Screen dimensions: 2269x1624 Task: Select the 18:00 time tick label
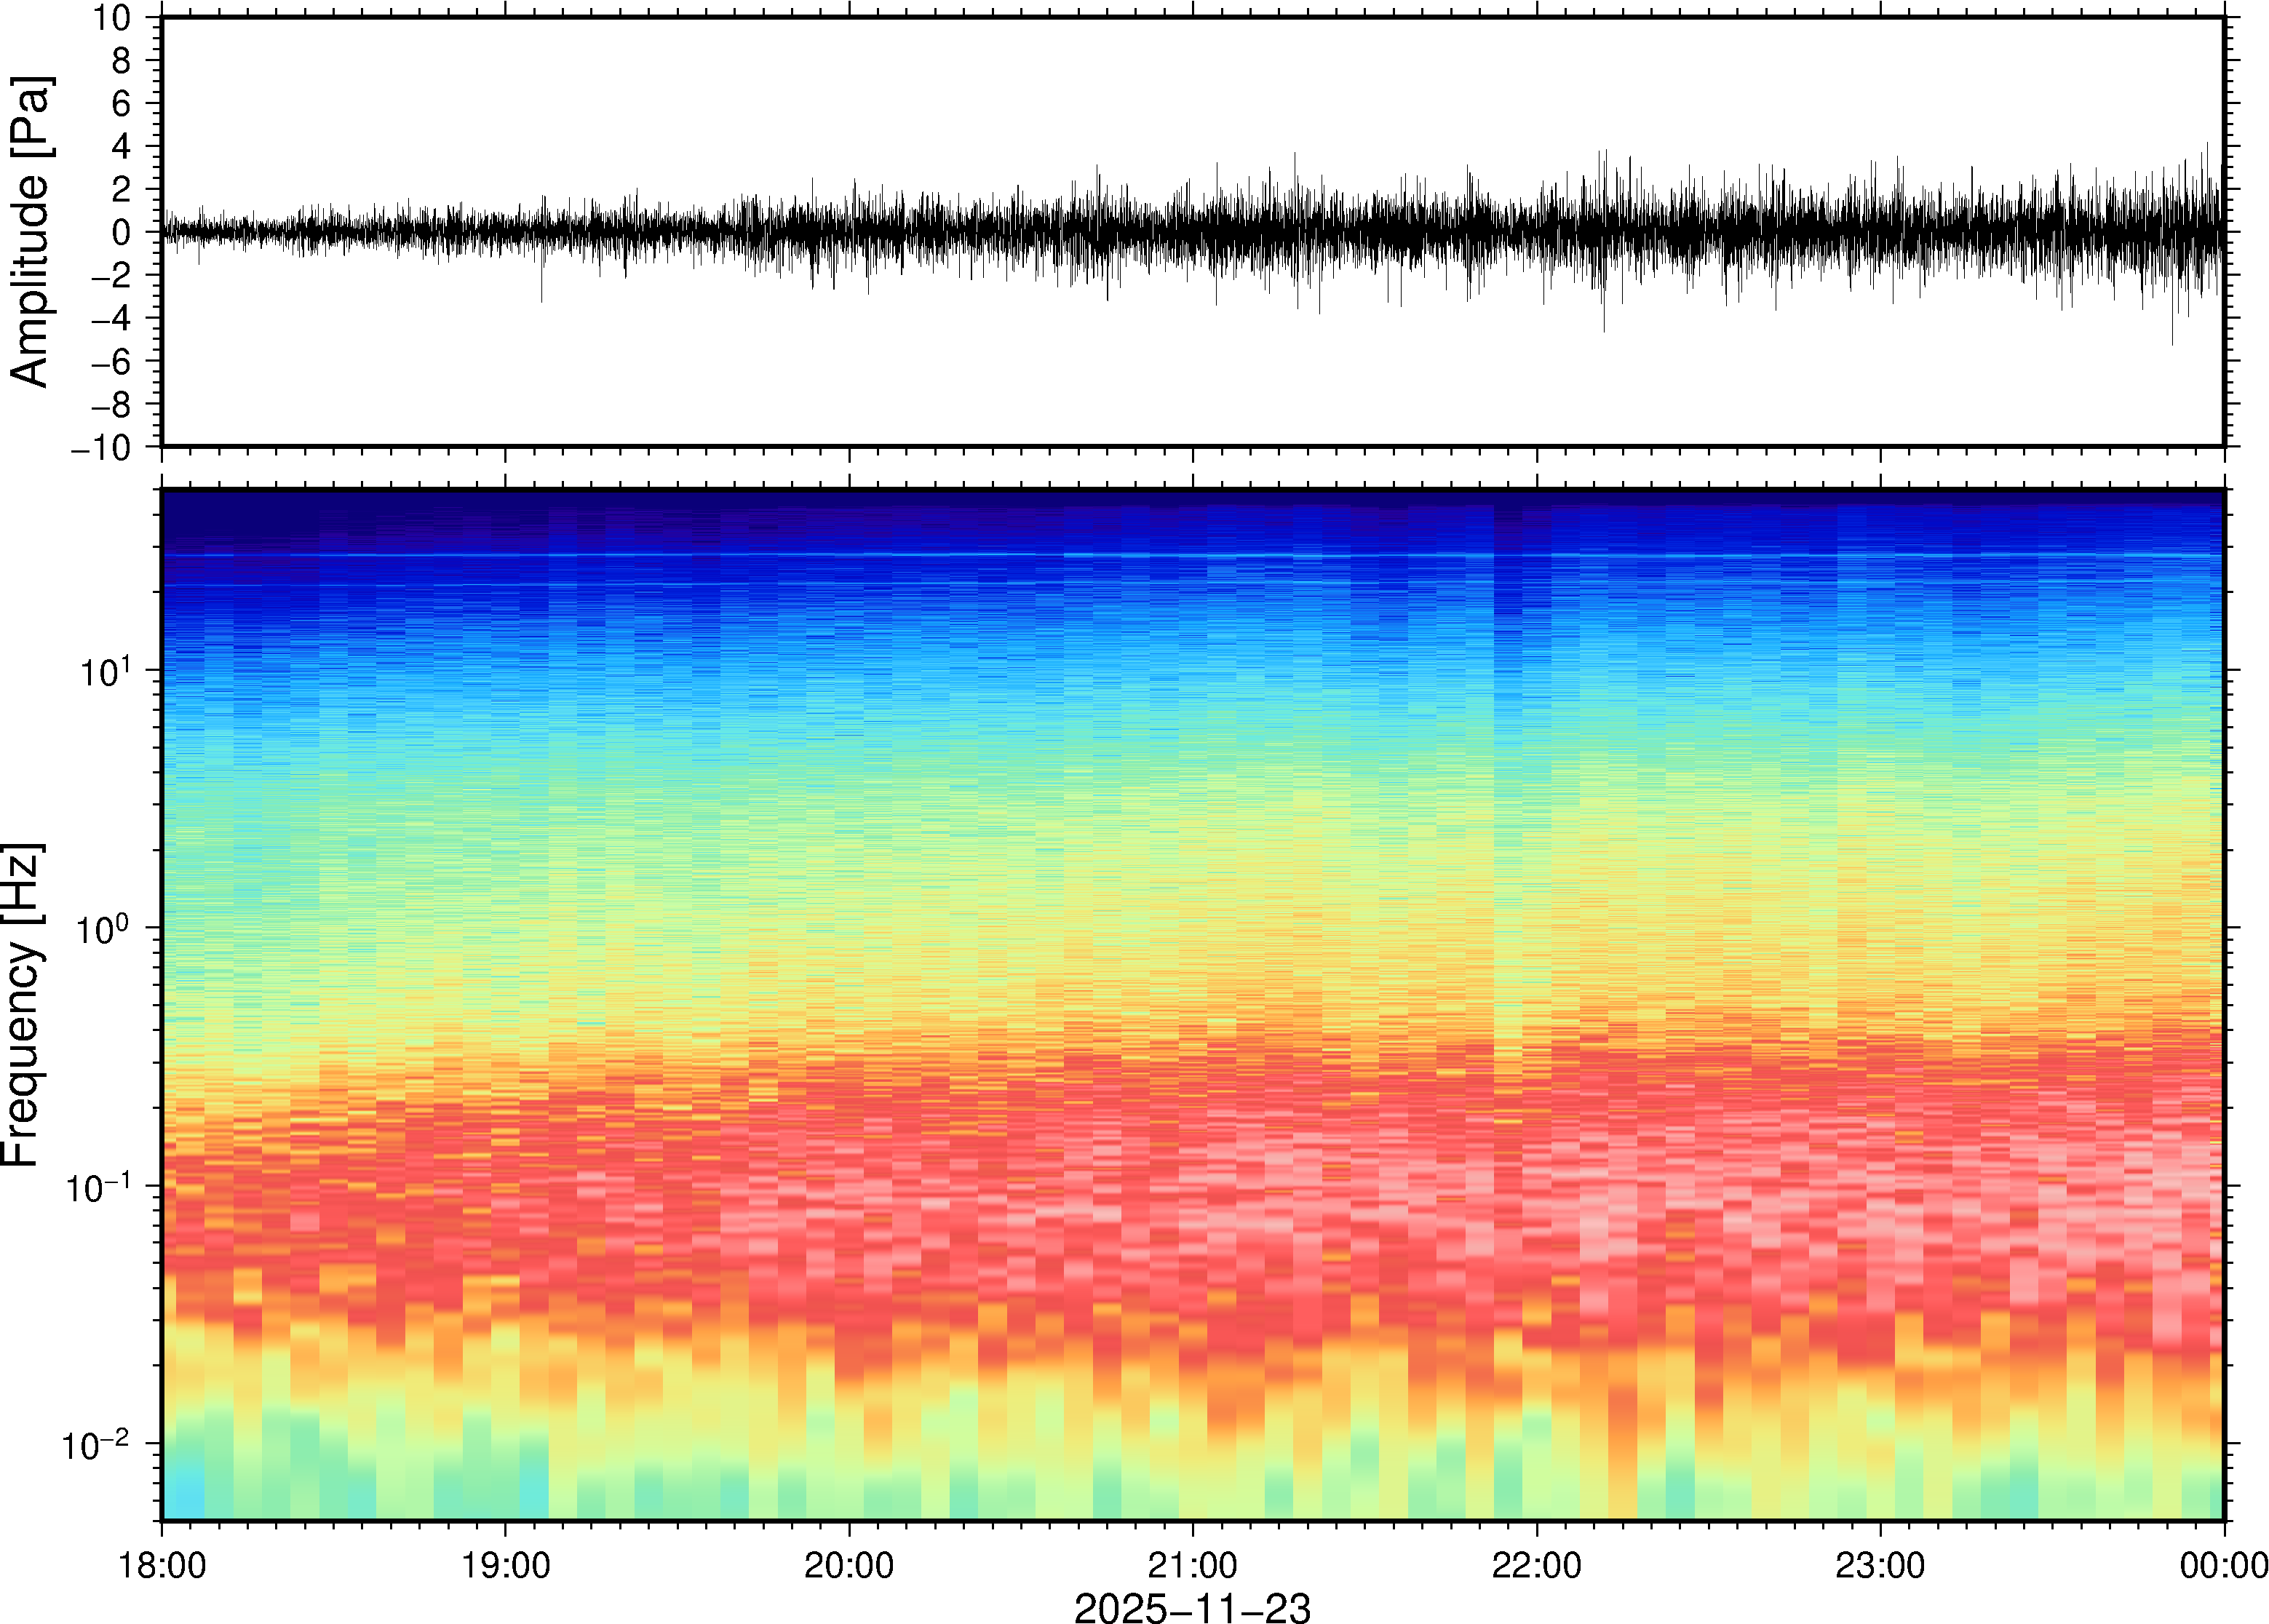coord(162,1565)
